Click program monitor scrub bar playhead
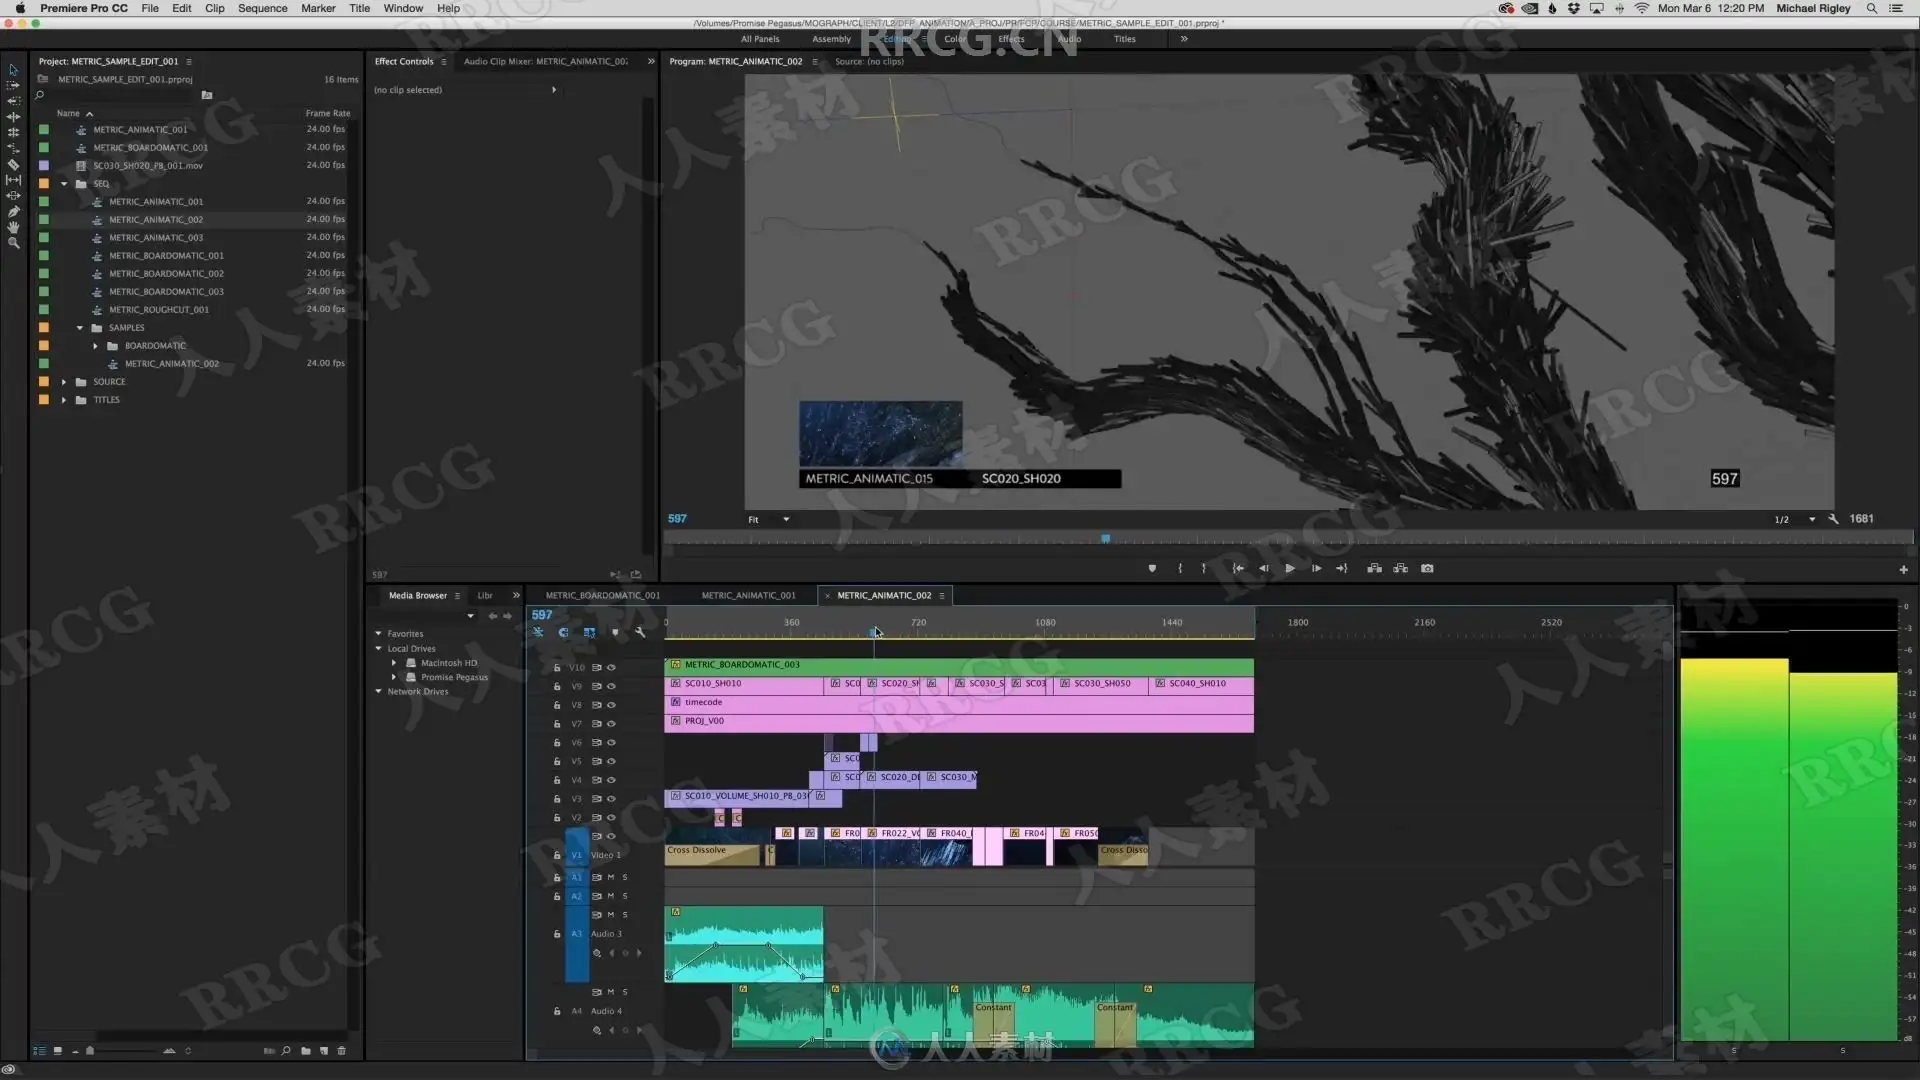The height and width of the screenshot is (1080, 1920). [1105, 539]
